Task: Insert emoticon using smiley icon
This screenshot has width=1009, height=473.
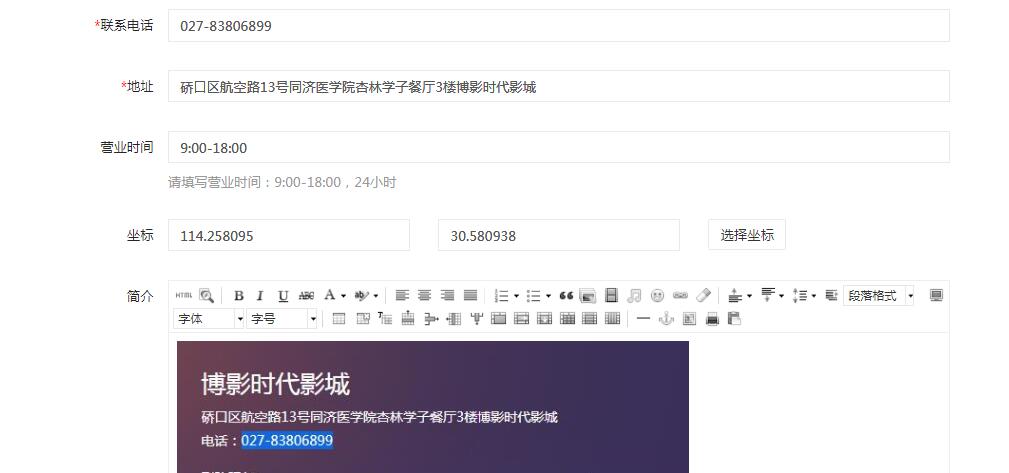Action: tap(657, 296)
